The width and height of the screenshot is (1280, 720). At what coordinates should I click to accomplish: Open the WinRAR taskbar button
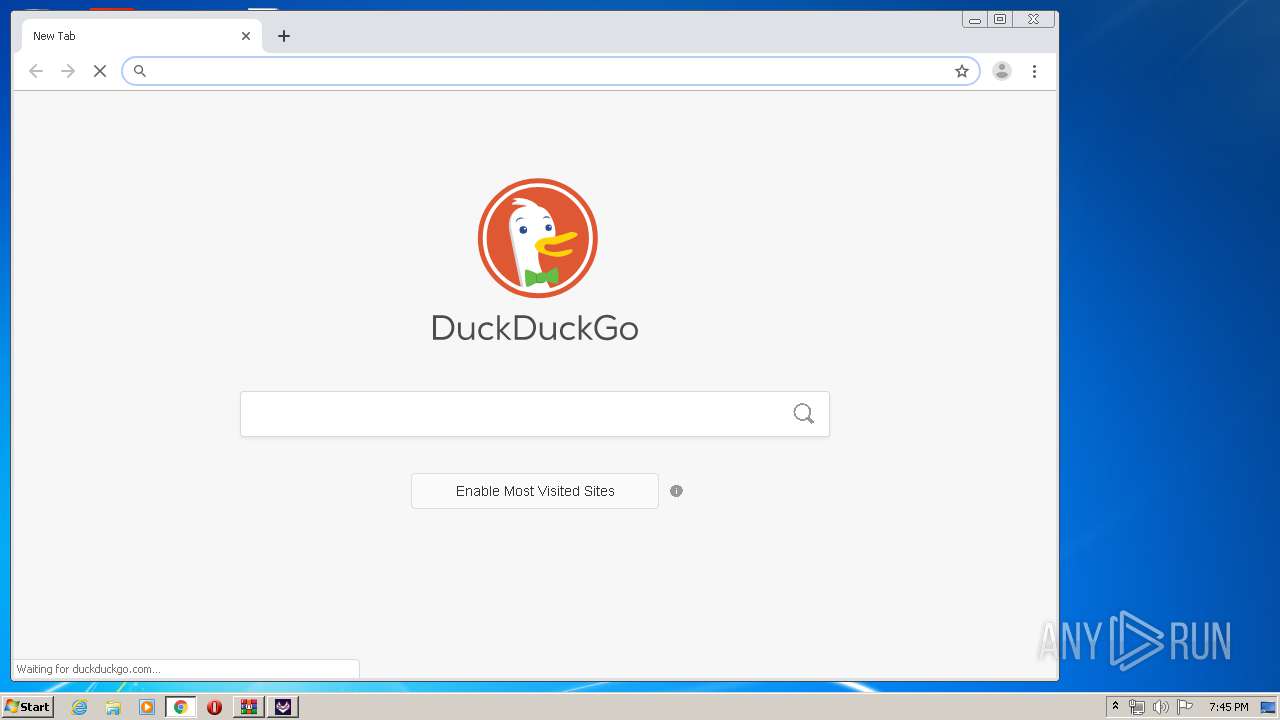248,707
